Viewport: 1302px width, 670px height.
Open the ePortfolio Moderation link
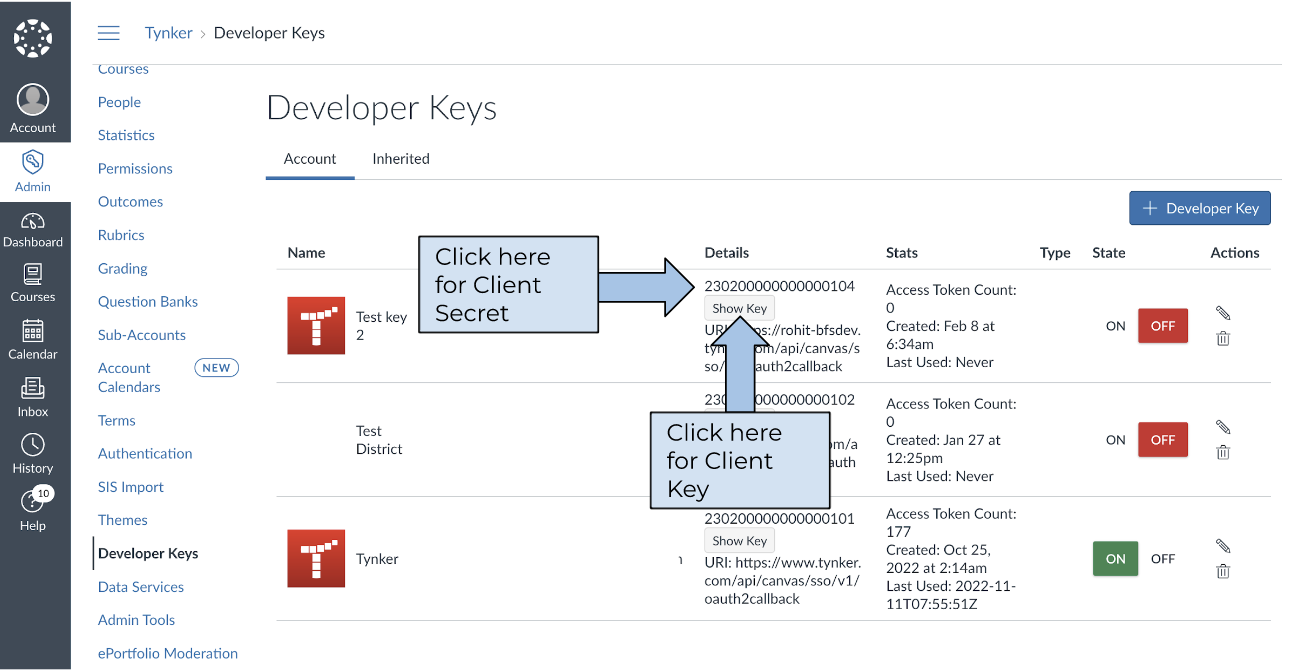[168, 653]
